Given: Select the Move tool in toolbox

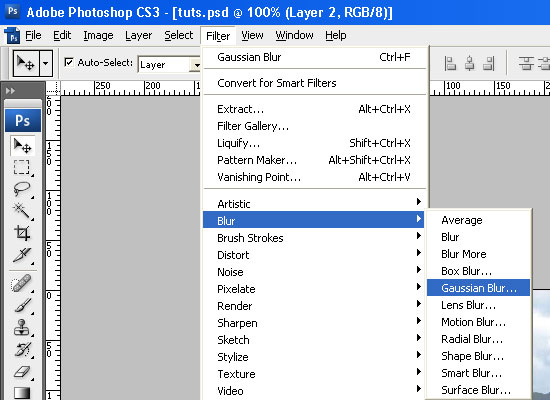Looking at the screenshot, I should pos(22,145).
